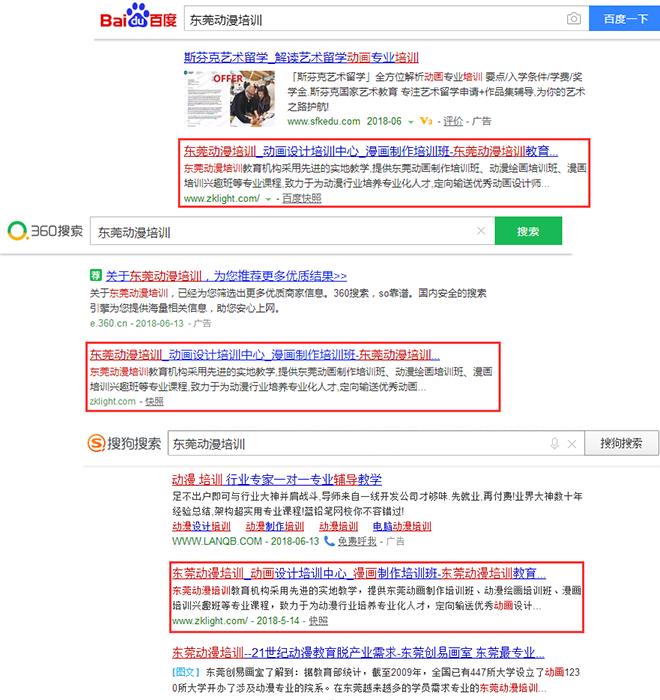The image size is (660, 700).
Task: Click the WWW.LANQB.COM URL
Action: pyautogui.click(x=217, y=542)
